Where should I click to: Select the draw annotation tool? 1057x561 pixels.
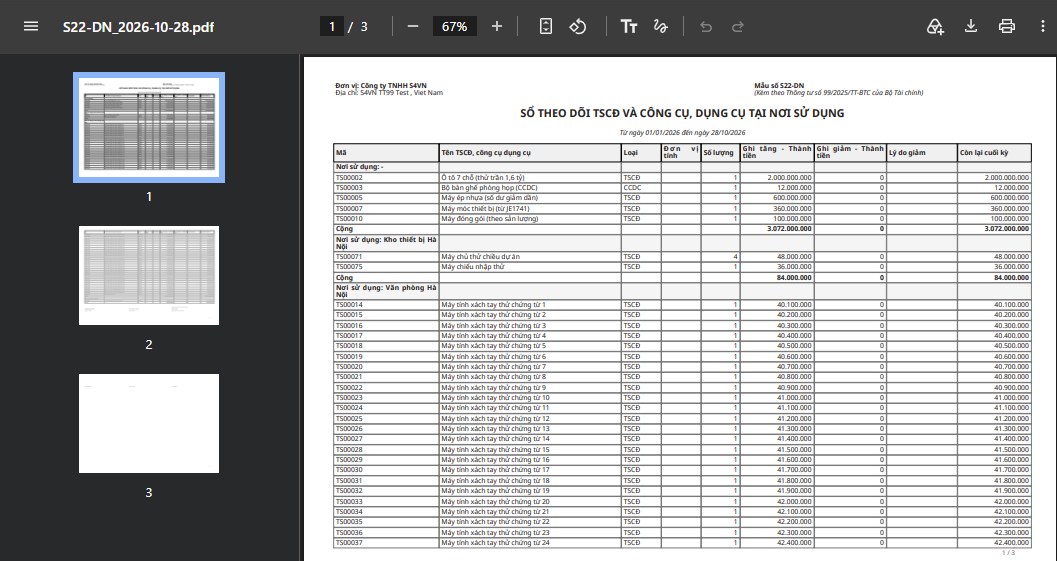click(661, 26)
